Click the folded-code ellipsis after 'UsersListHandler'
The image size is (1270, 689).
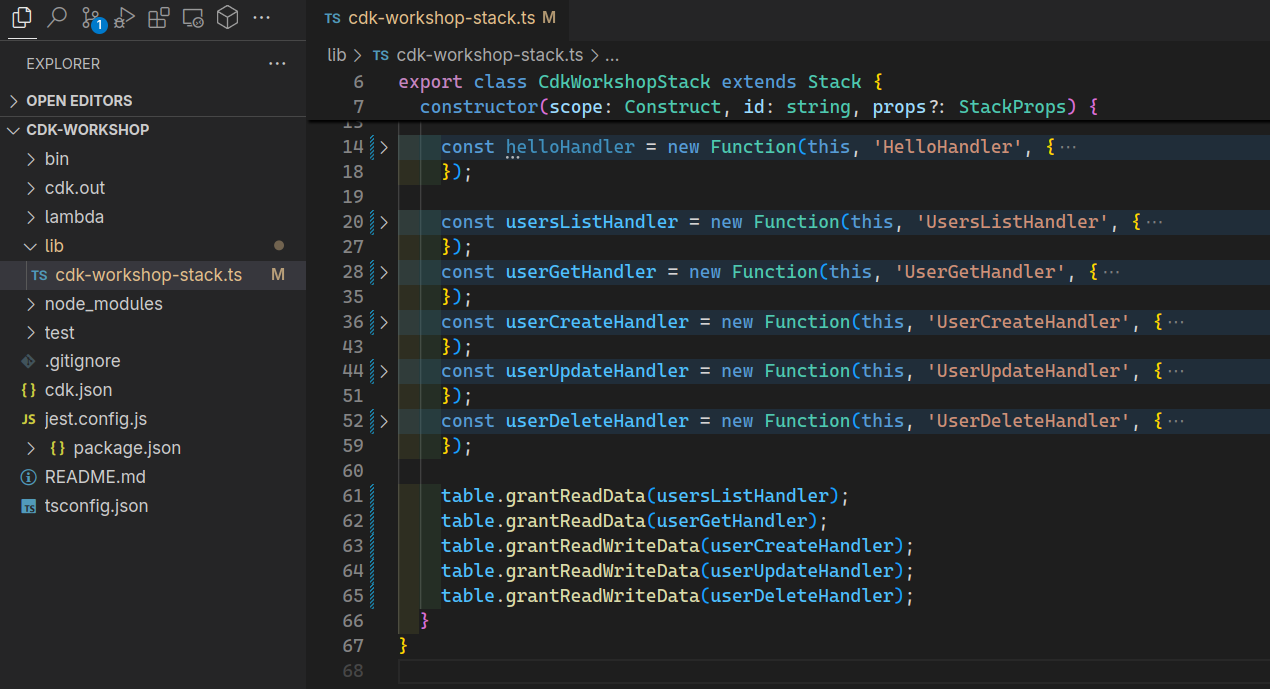[x=1155, y=222]
